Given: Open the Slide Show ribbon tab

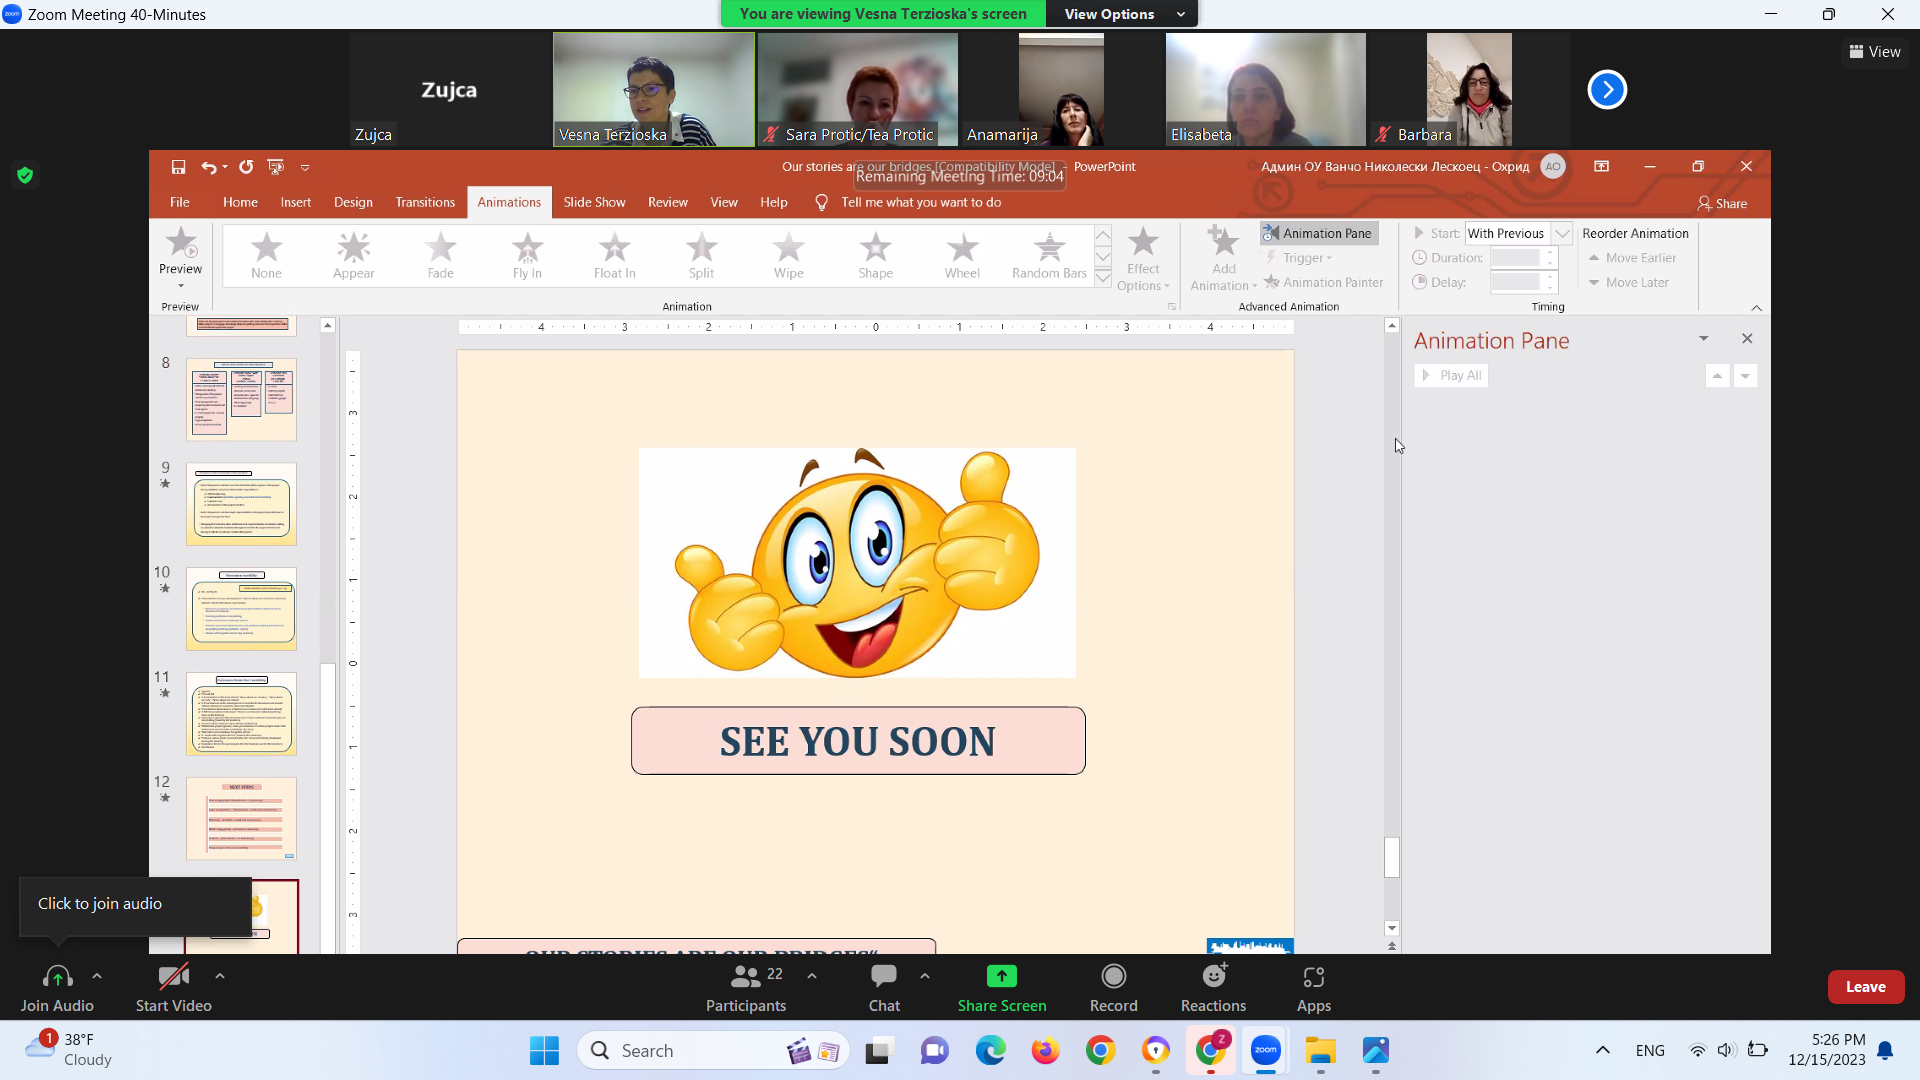Looking at the screenshot, I should 594,202.
